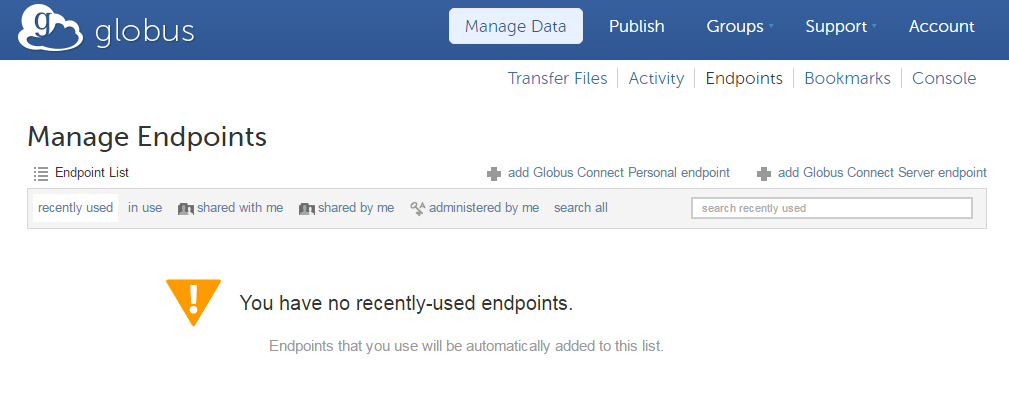Viewport: 1009px width, 411px height.
Task: Click plus icon for Globus Connect Server endpoint
Action: click(x=764, y=173)
